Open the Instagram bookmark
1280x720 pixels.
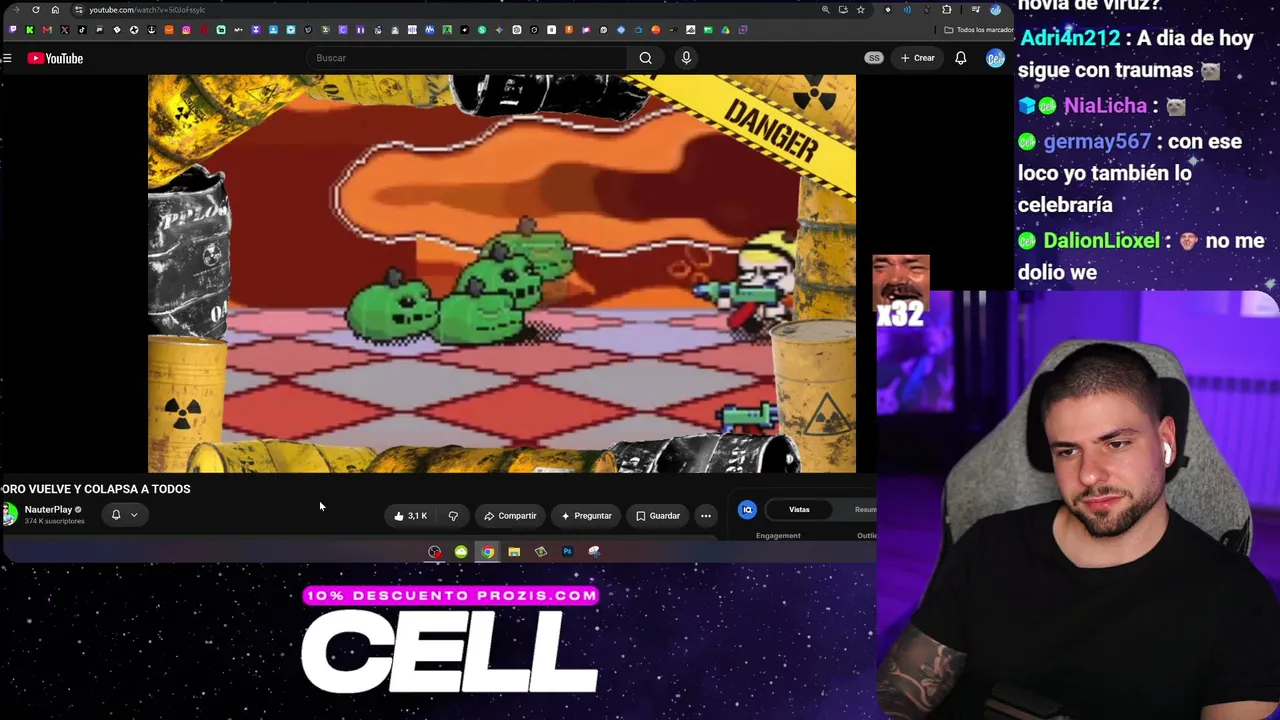point(186,30)
